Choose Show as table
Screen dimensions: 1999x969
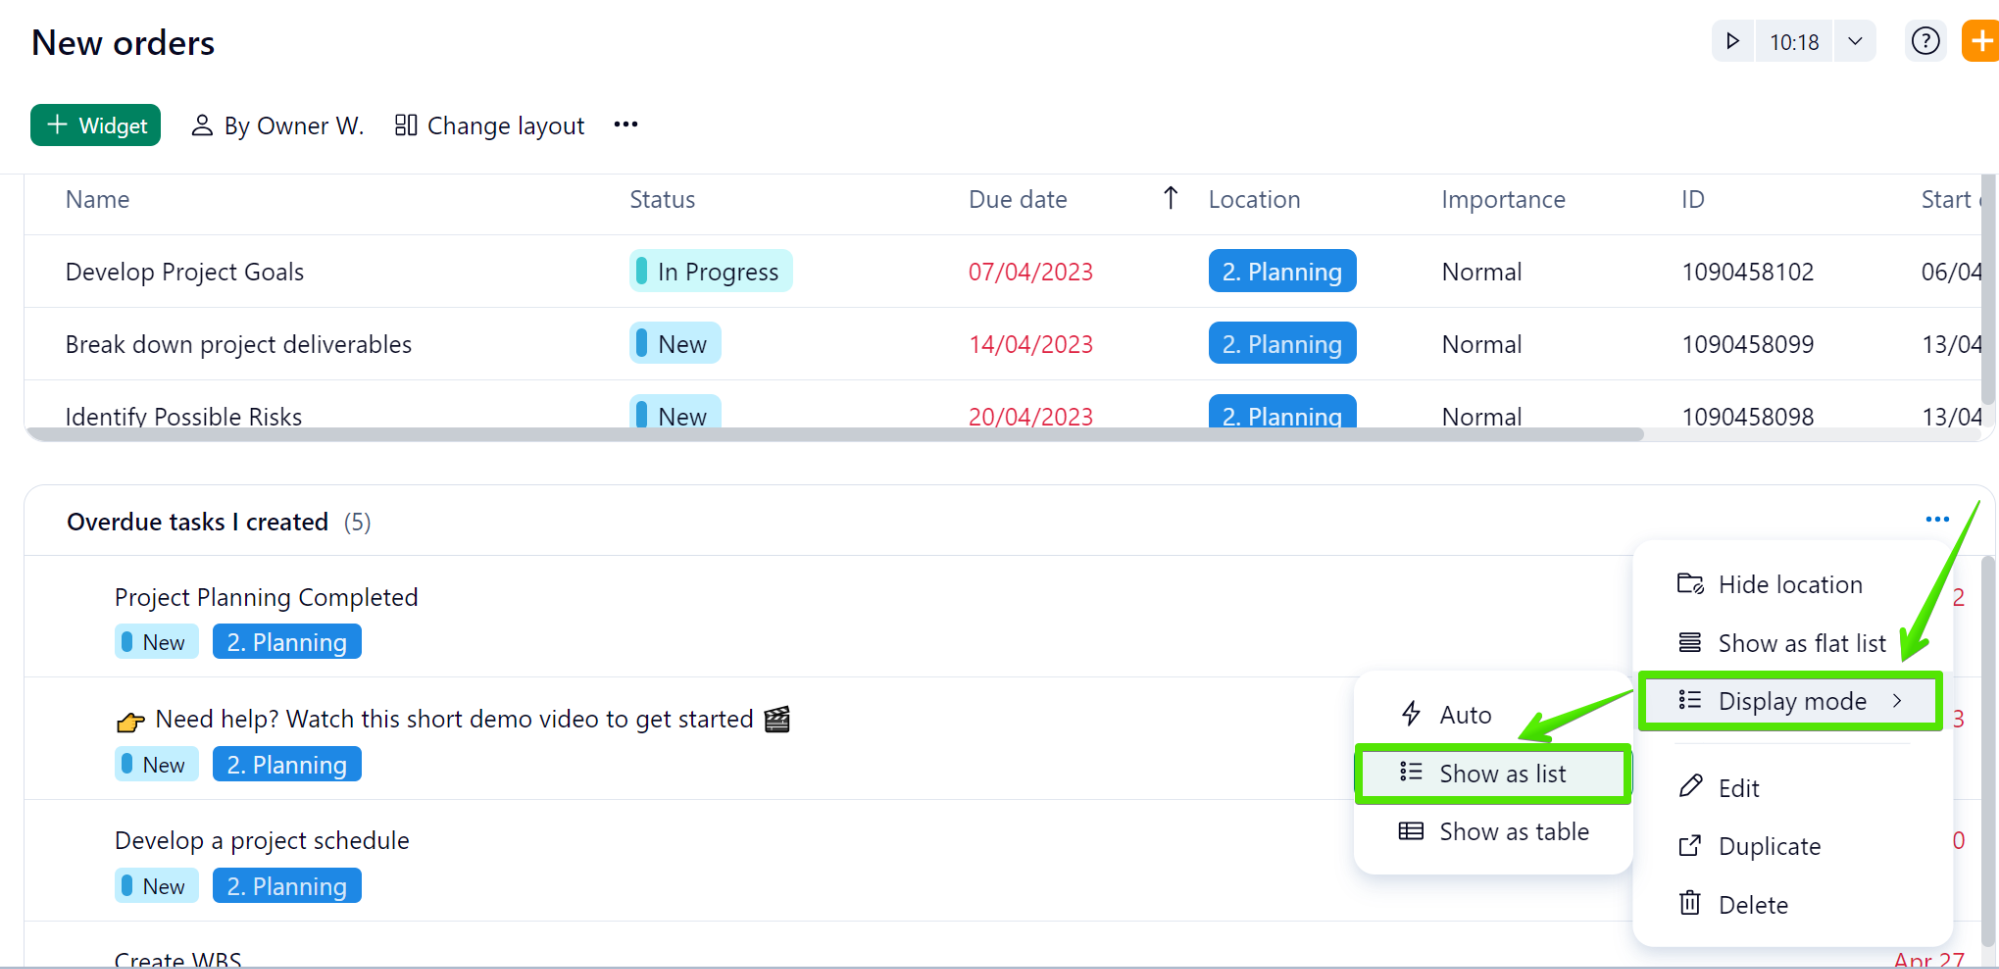(1494, 832)
